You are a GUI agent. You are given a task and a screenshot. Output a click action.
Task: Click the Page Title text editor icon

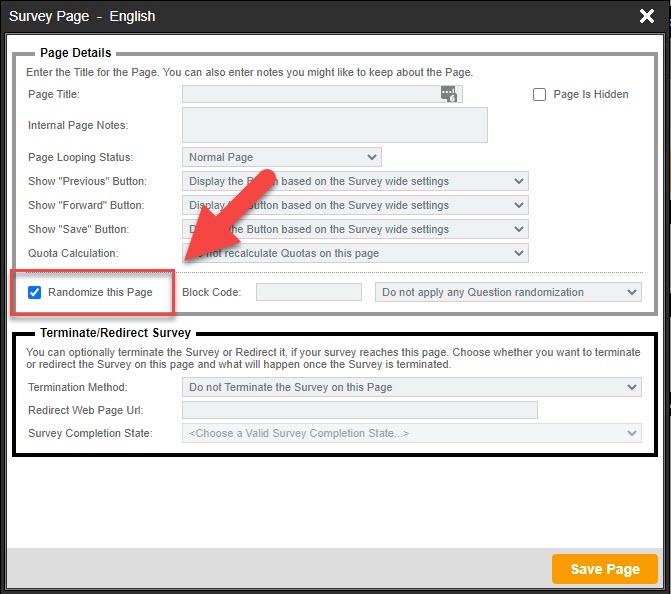click(x=448, y=94)
